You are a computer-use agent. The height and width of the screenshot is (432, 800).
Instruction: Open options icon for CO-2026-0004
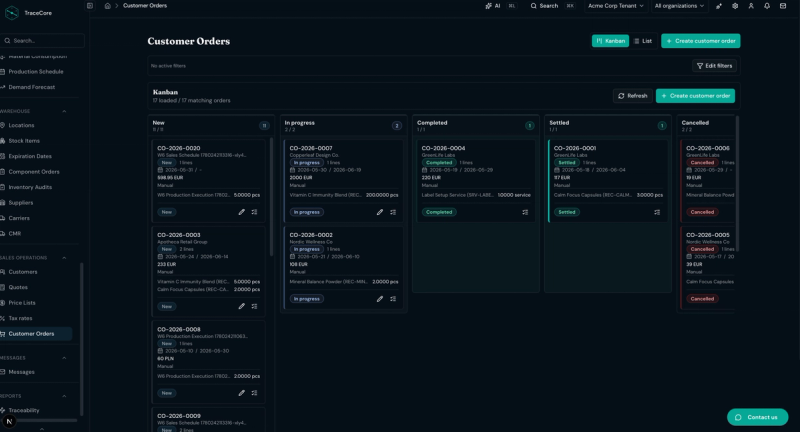coord(526,212)
